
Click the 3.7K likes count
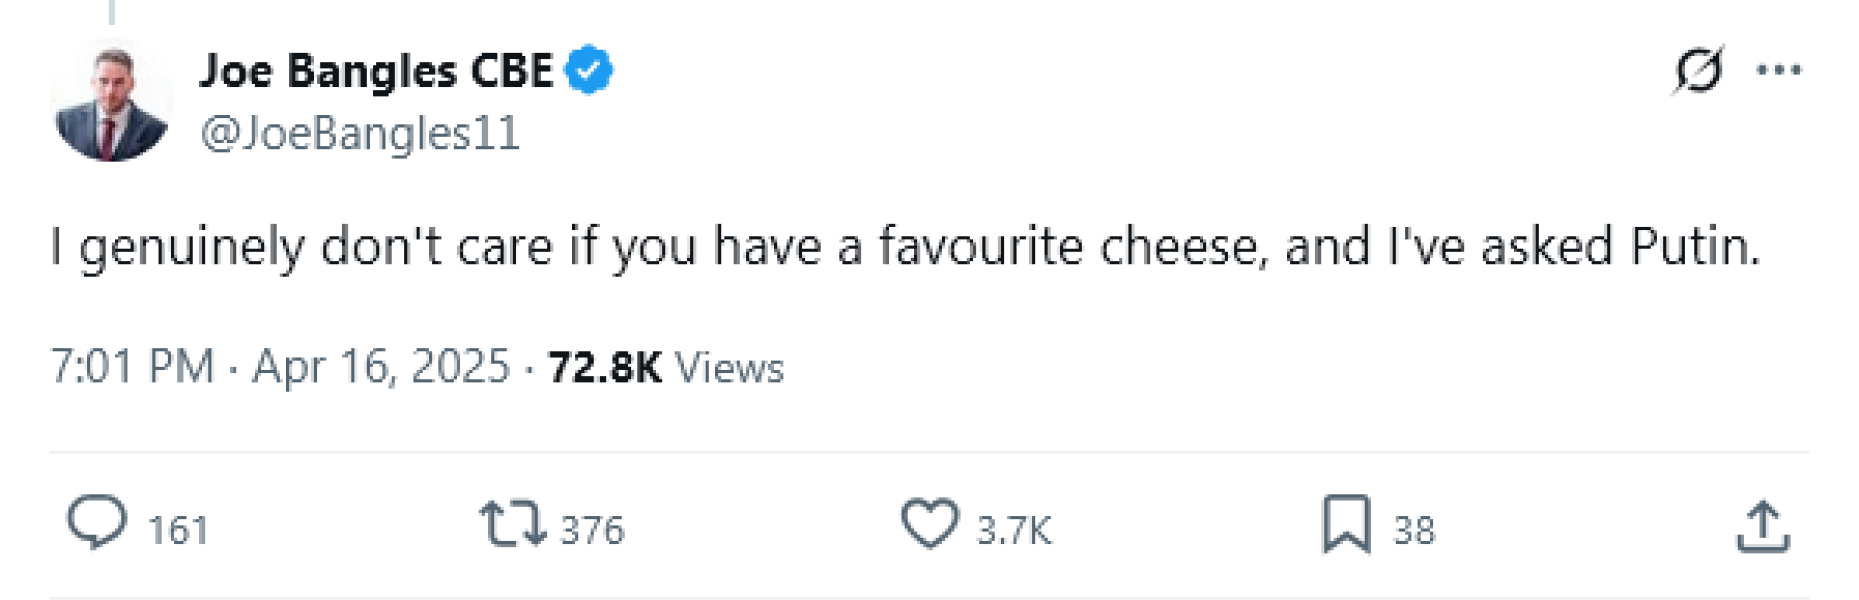point(1014,530)
